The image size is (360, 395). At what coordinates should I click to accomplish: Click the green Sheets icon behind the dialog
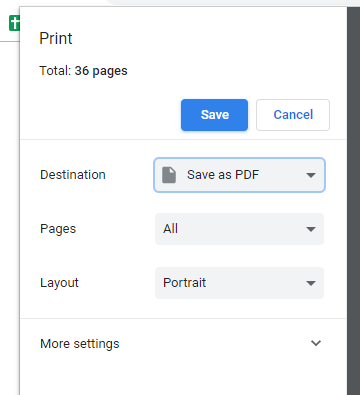tap(14, 23)
